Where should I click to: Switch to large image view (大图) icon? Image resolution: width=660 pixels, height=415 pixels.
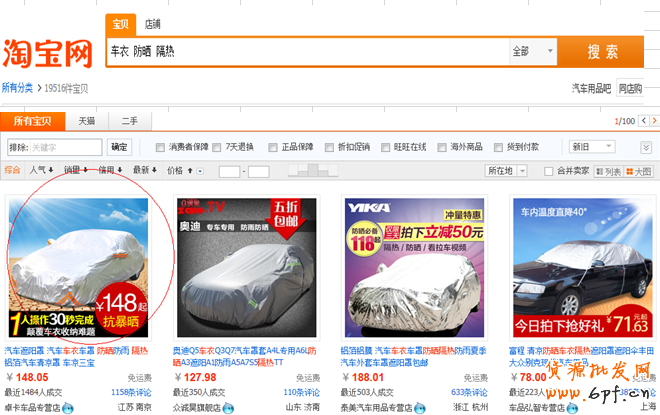coord(639,171)
